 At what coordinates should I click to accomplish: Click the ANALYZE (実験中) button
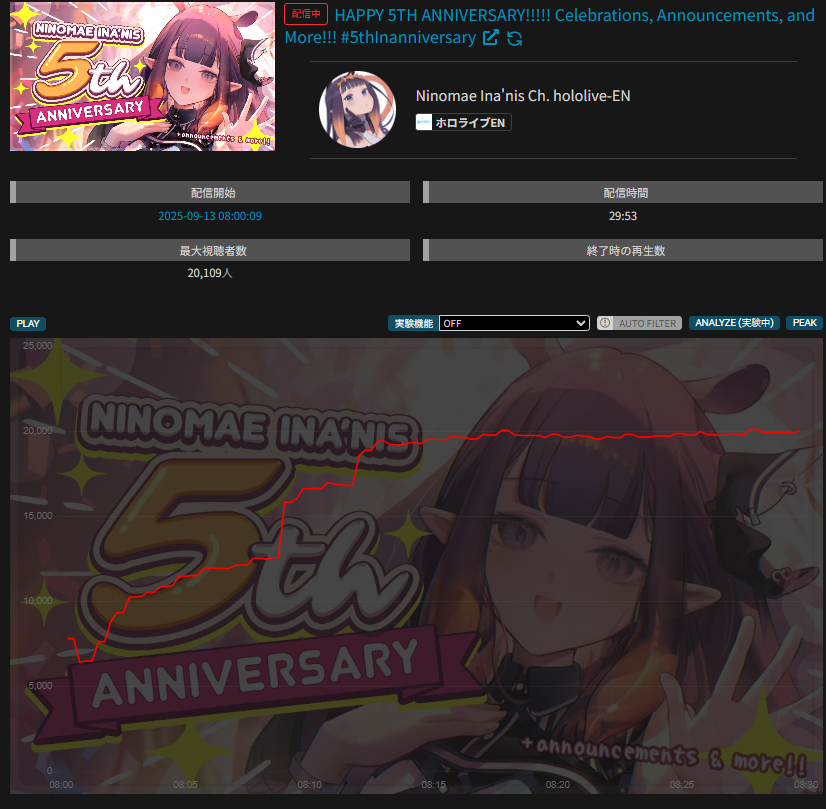(734, 323)
